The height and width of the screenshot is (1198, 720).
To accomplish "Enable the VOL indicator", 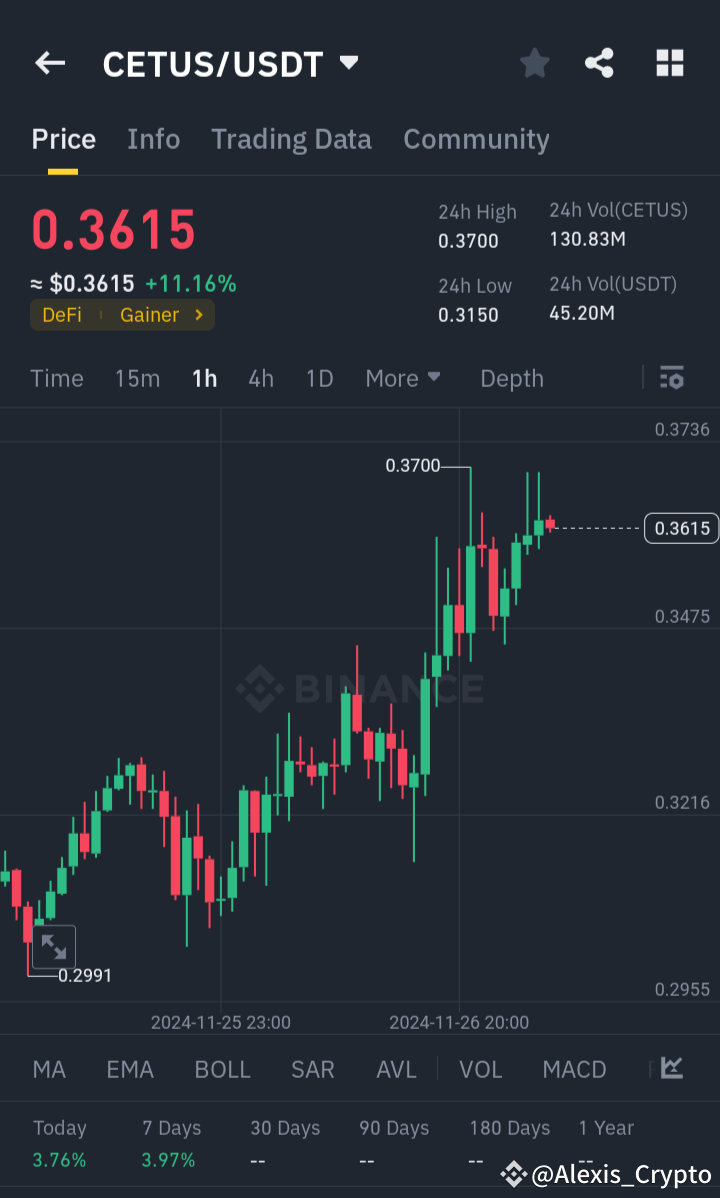I will point(481,1069).
